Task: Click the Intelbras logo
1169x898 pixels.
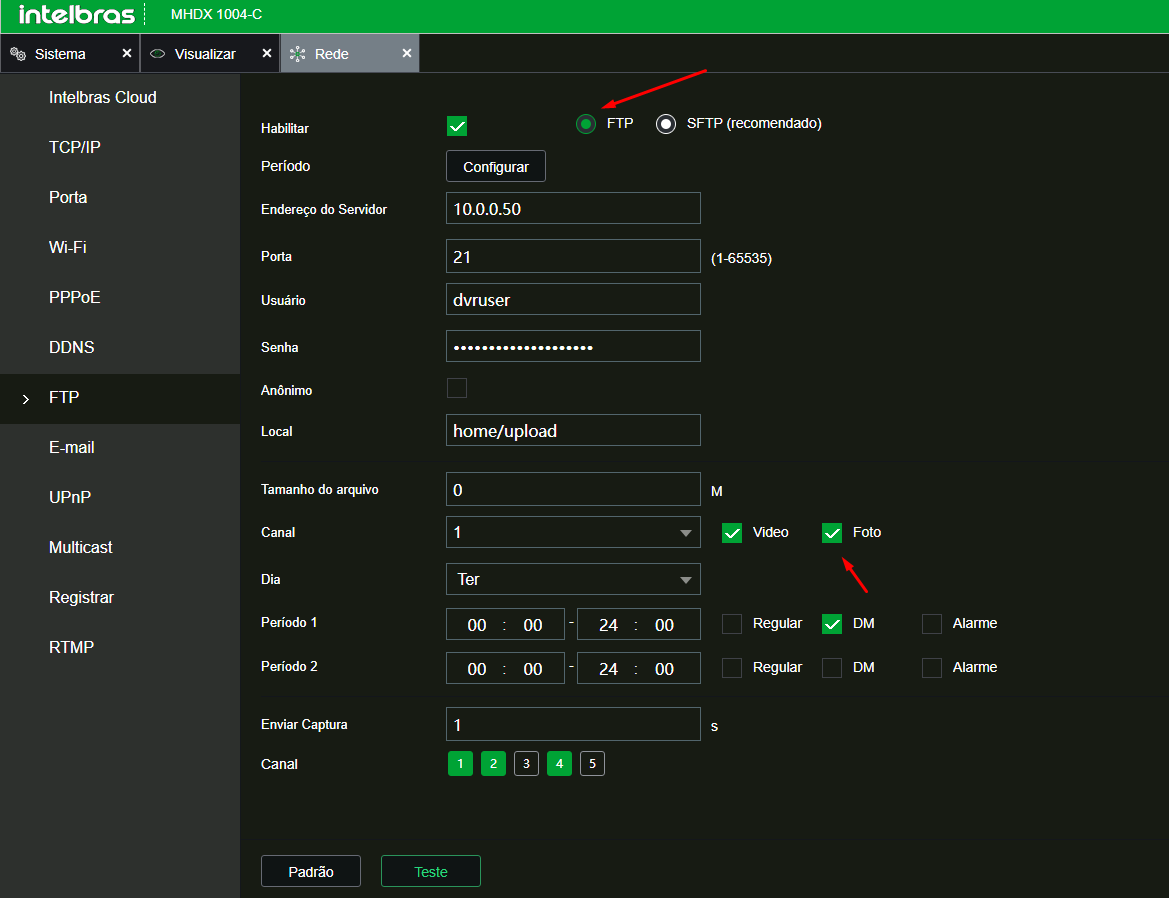Action: 76,14
